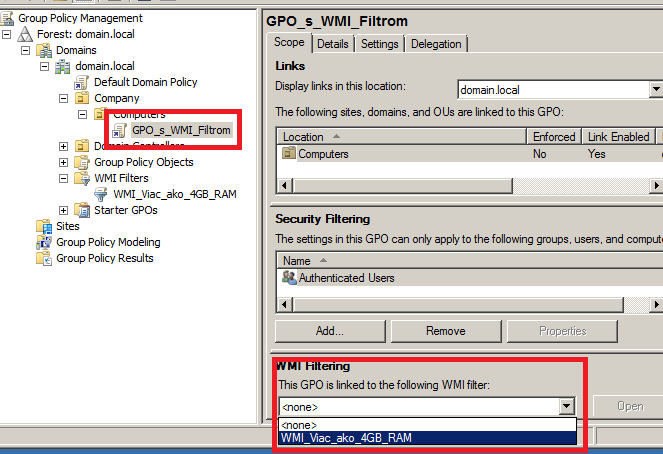The height and width of the screenshot is (454, 663).
Task: Collapse the Forest: domain.local node
Action: pyautogui.click(x=6, y=34)
